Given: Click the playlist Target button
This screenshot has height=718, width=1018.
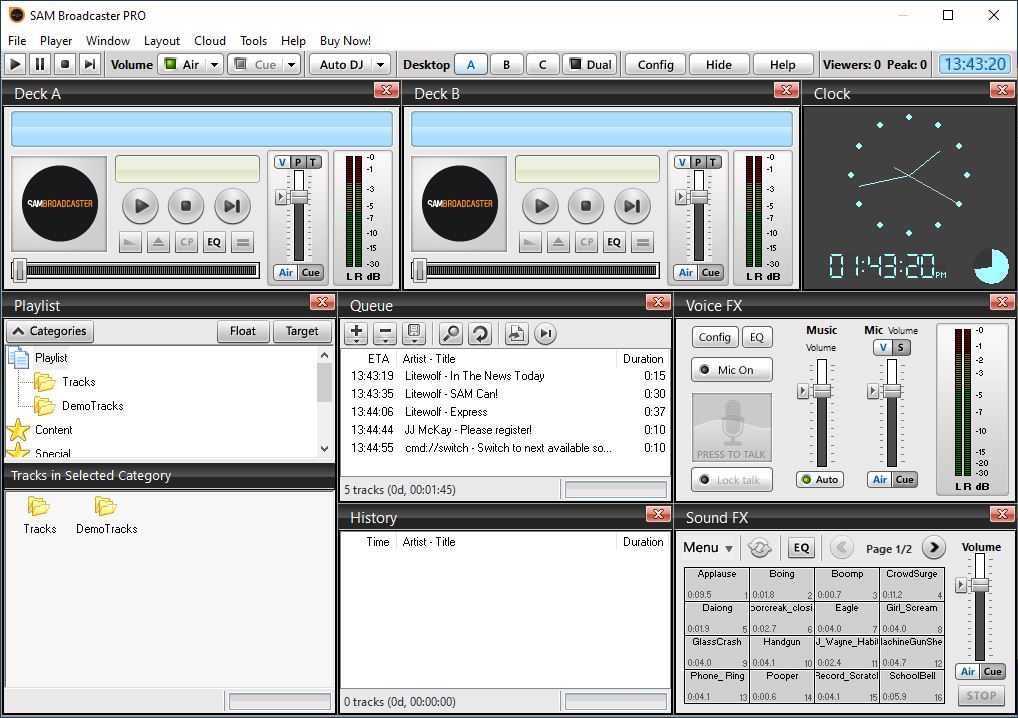Looking at the screenshot, I should (x=302, y=331).
